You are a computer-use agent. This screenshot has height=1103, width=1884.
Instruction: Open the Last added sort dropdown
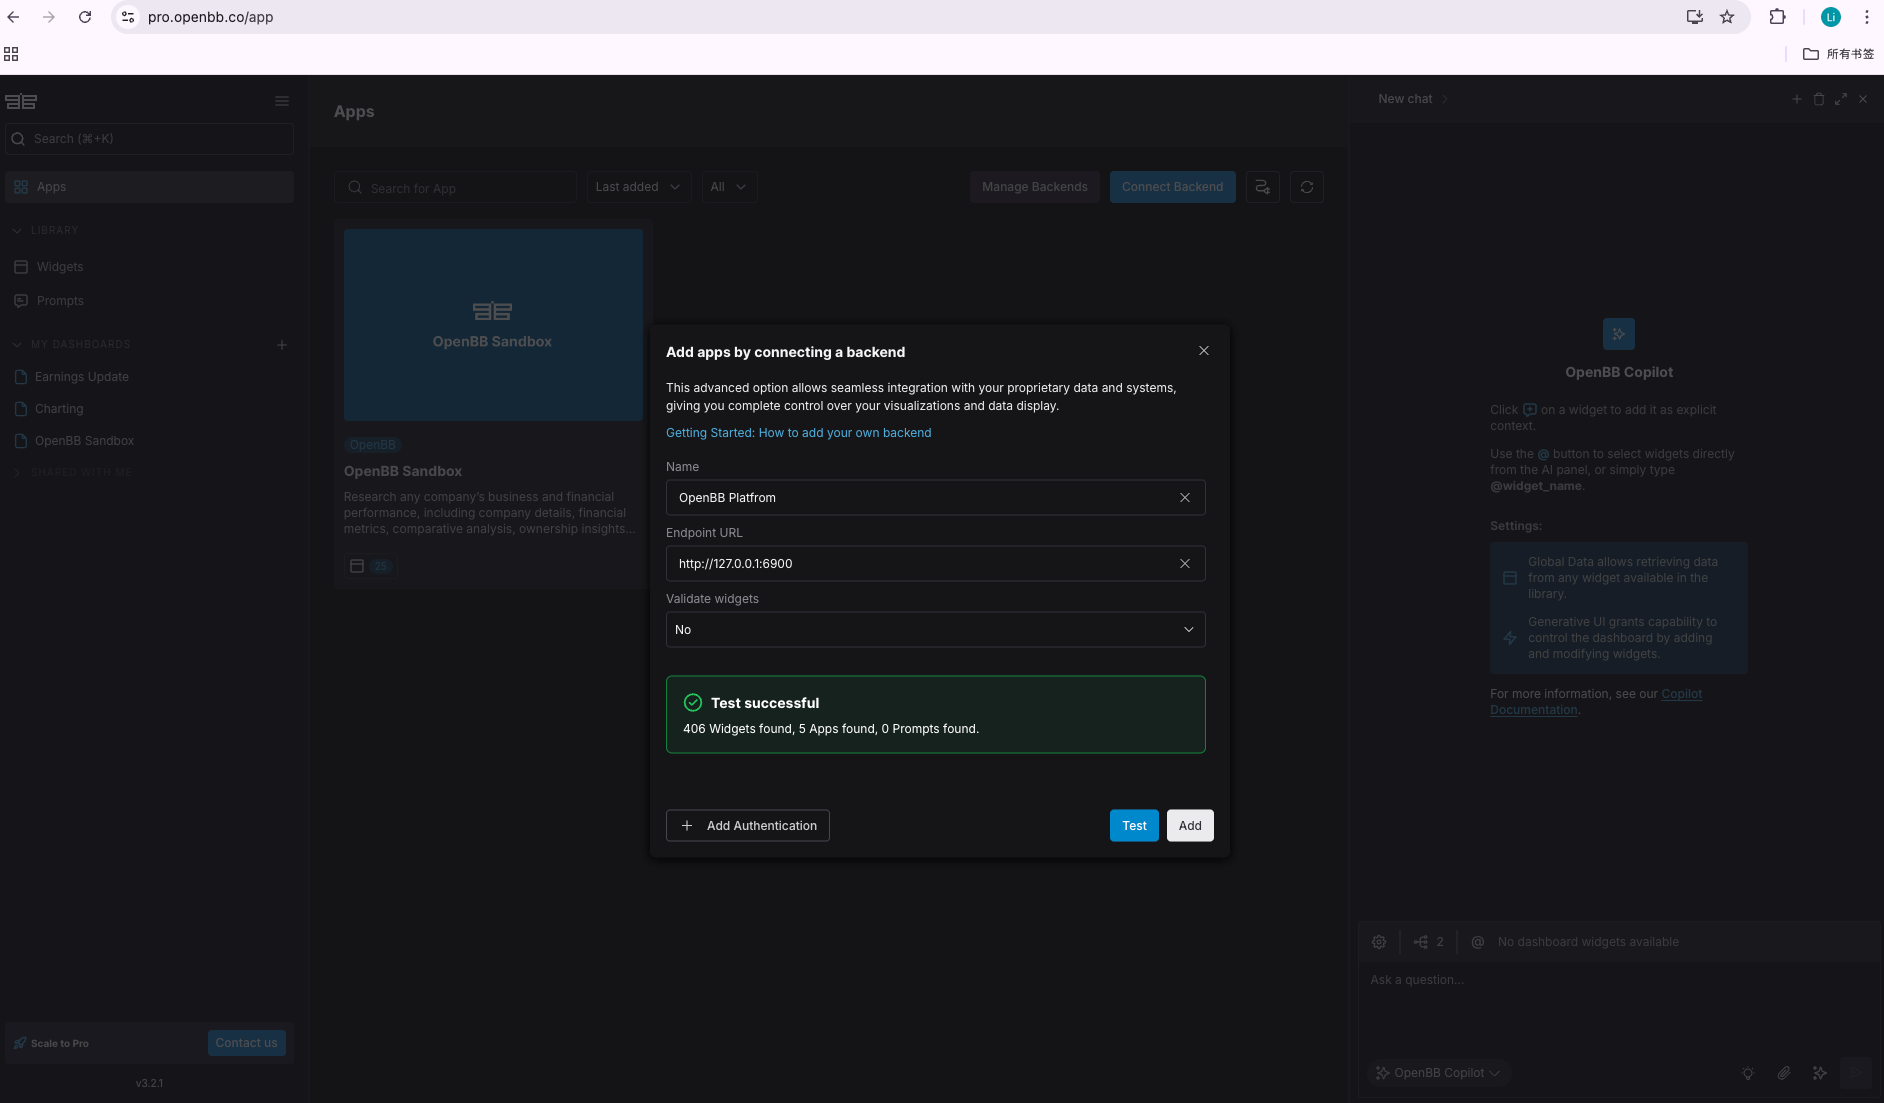pos(638,187)
